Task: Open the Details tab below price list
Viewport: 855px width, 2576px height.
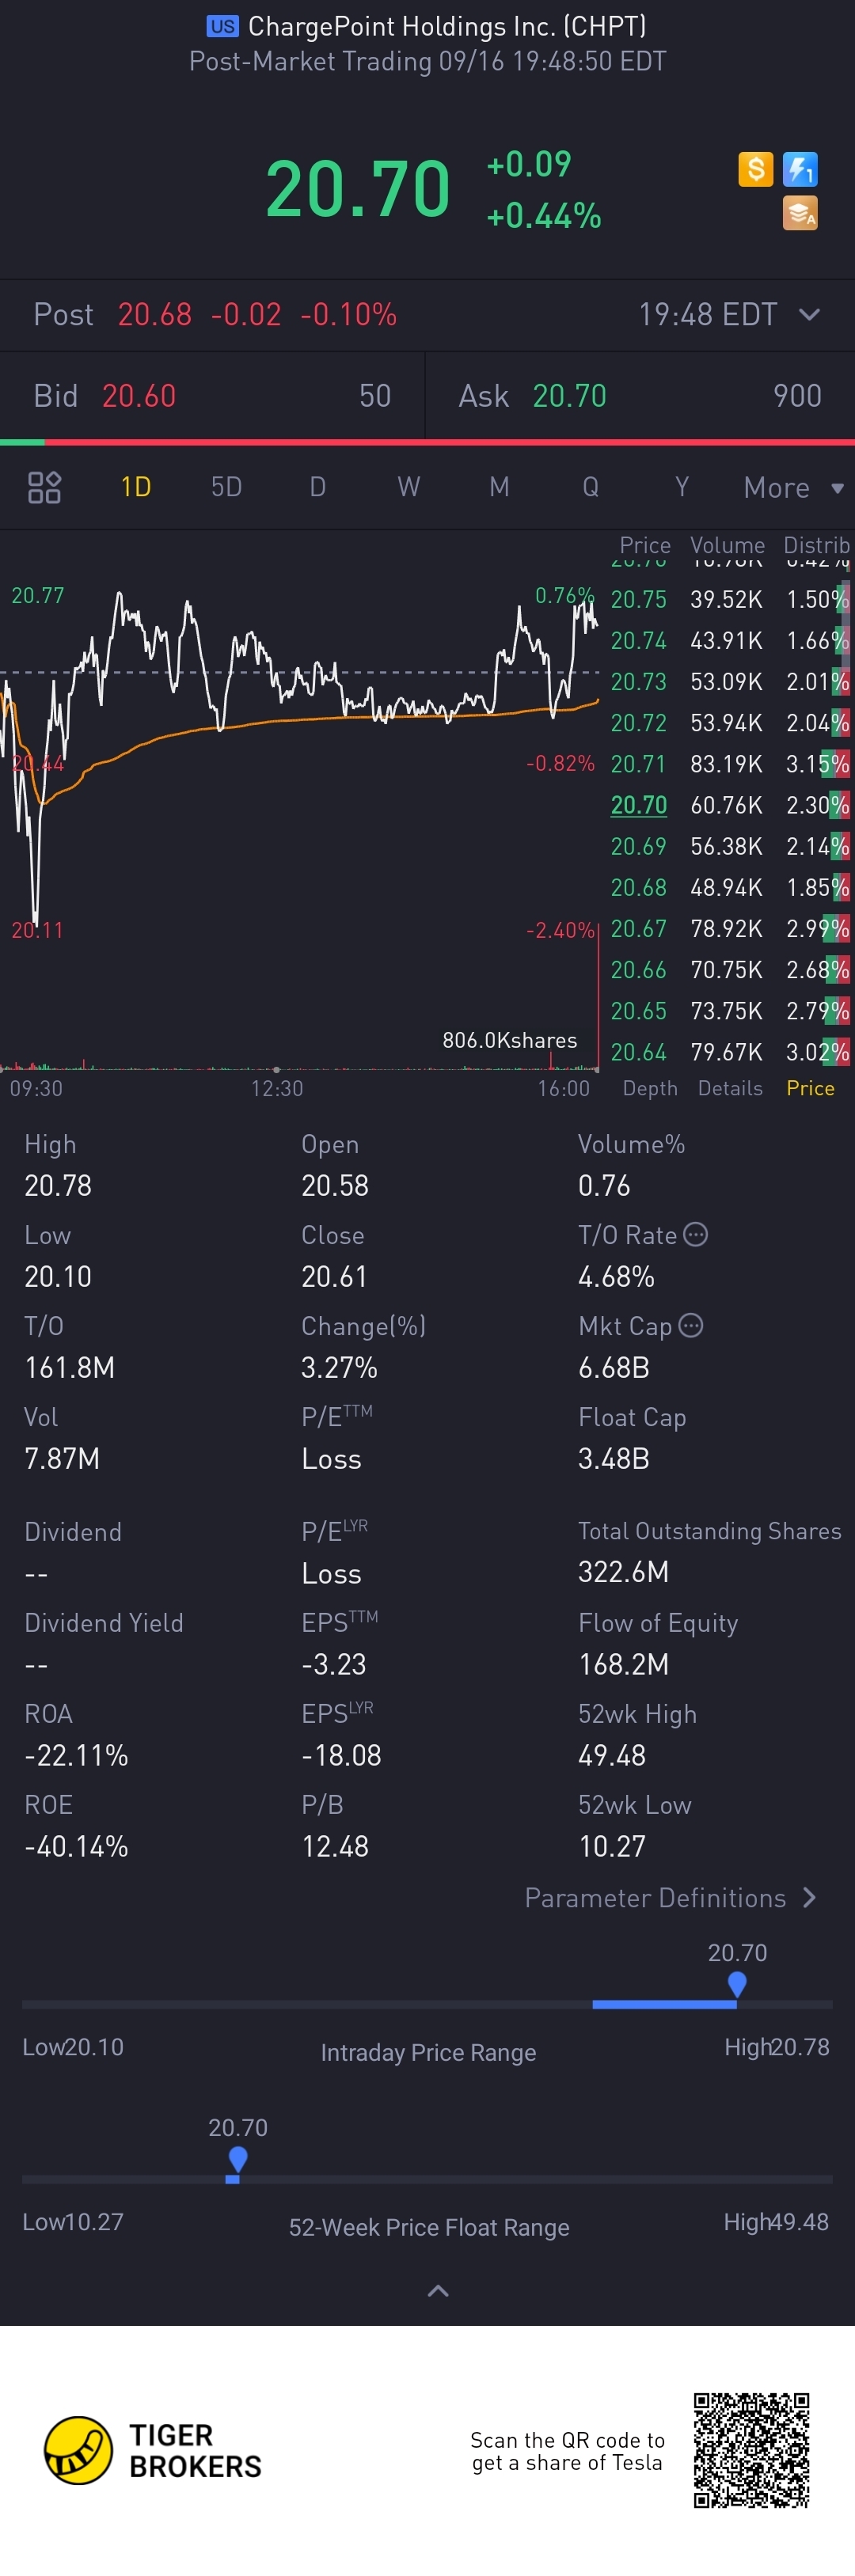Action: point(730,1088)
